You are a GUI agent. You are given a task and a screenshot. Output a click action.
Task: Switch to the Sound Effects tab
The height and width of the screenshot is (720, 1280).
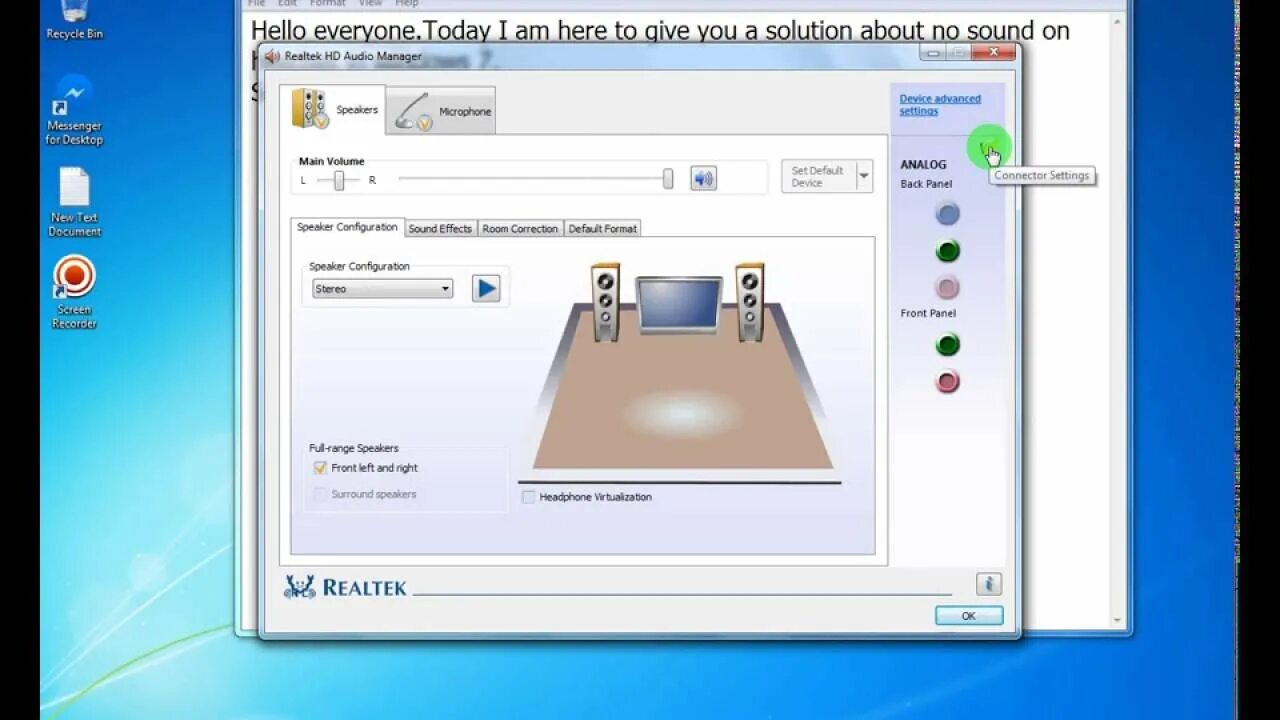click(x=440, y=229)
